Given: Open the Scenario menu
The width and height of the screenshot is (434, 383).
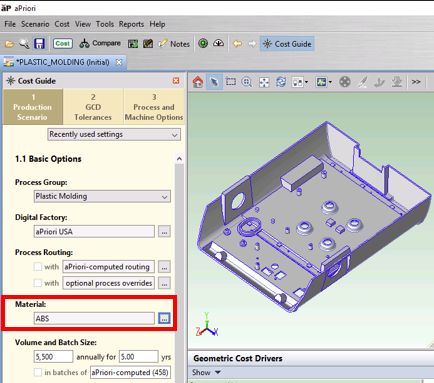Looking at the screenshot, I should click(x=35, y=24).
